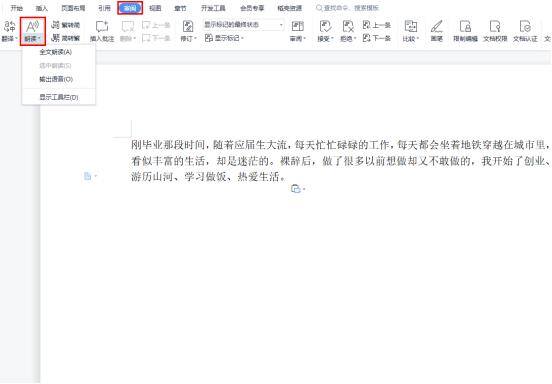Click the 比较 (Compare) icon
The image size is (552, 384).
410,26
